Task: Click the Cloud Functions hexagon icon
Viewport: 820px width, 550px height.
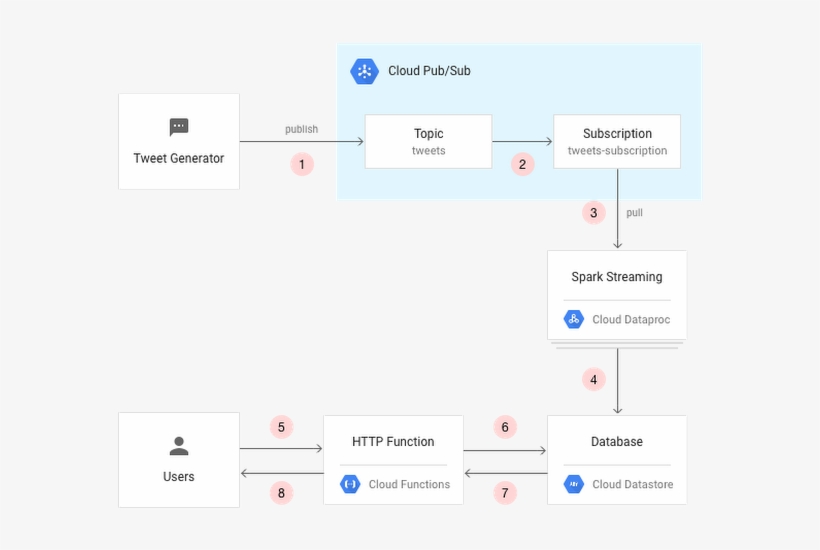Action: click(350, 484)
